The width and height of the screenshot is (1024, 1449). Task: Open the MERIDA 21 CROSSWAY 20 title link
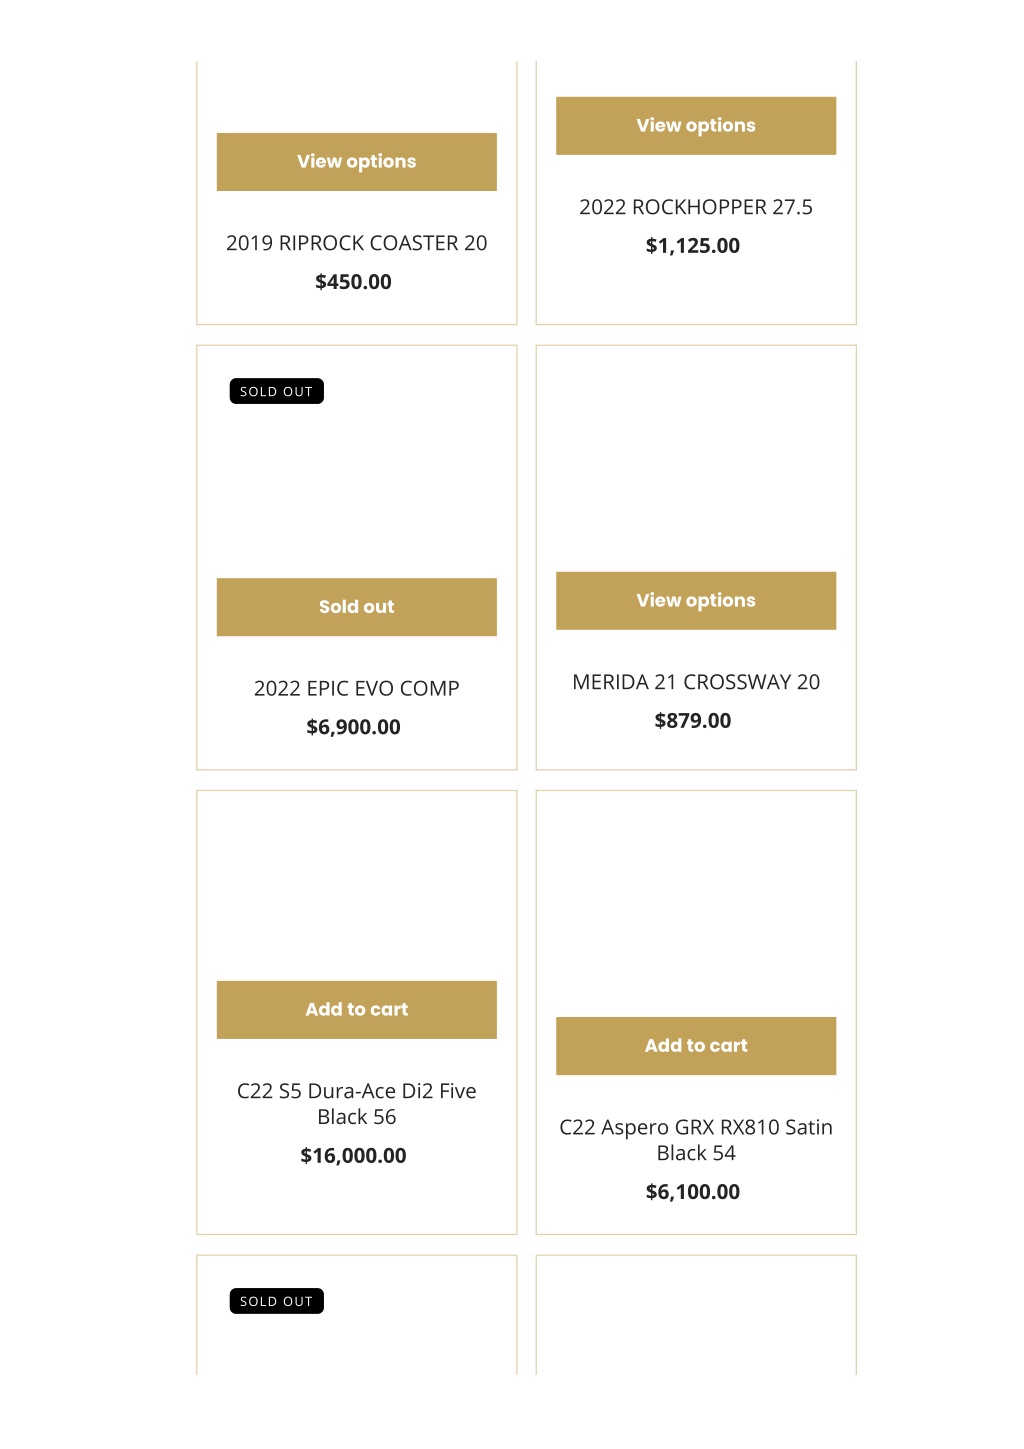click(696, 682)
